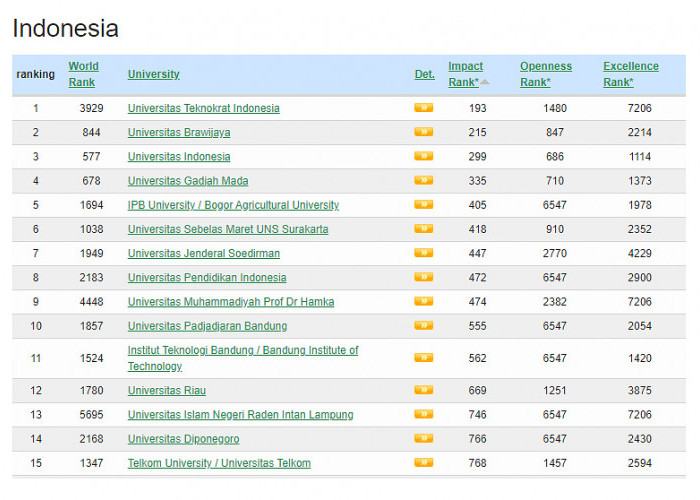Click the Indonesia page heading
Viewport: 700px width, 500px height.
coord(66,28)
